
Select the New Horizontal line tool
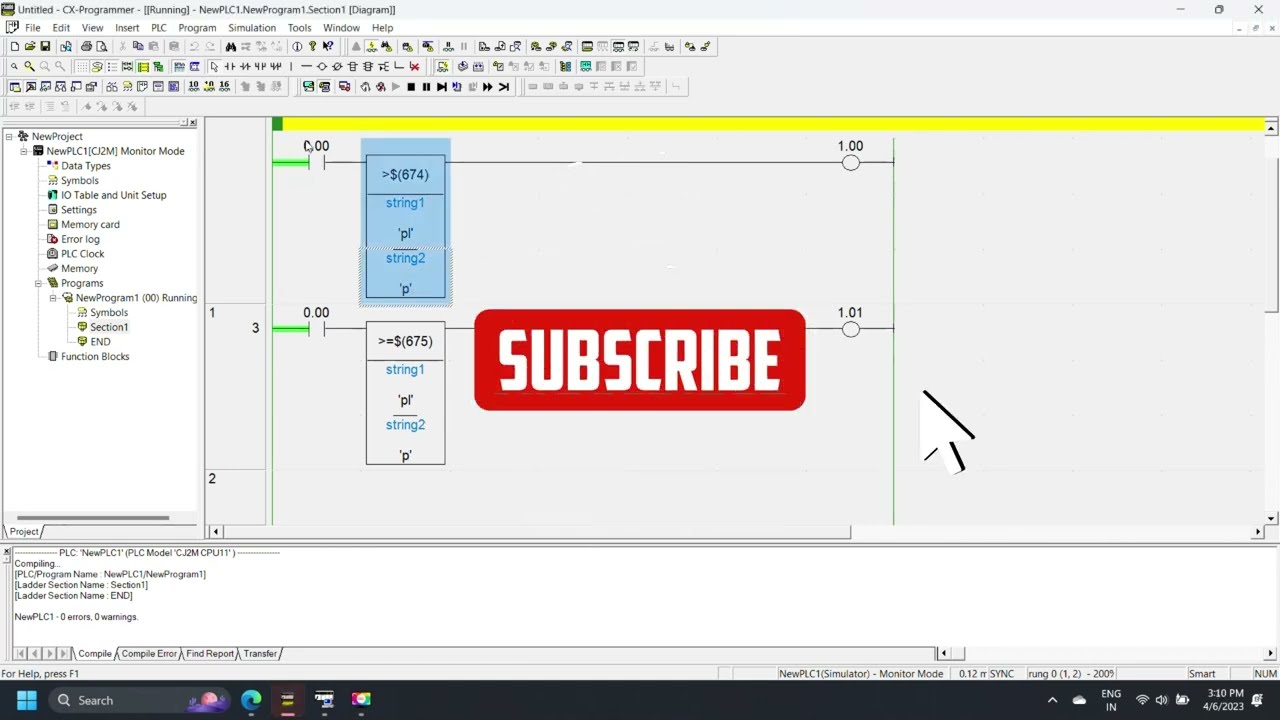click(306, 66)
